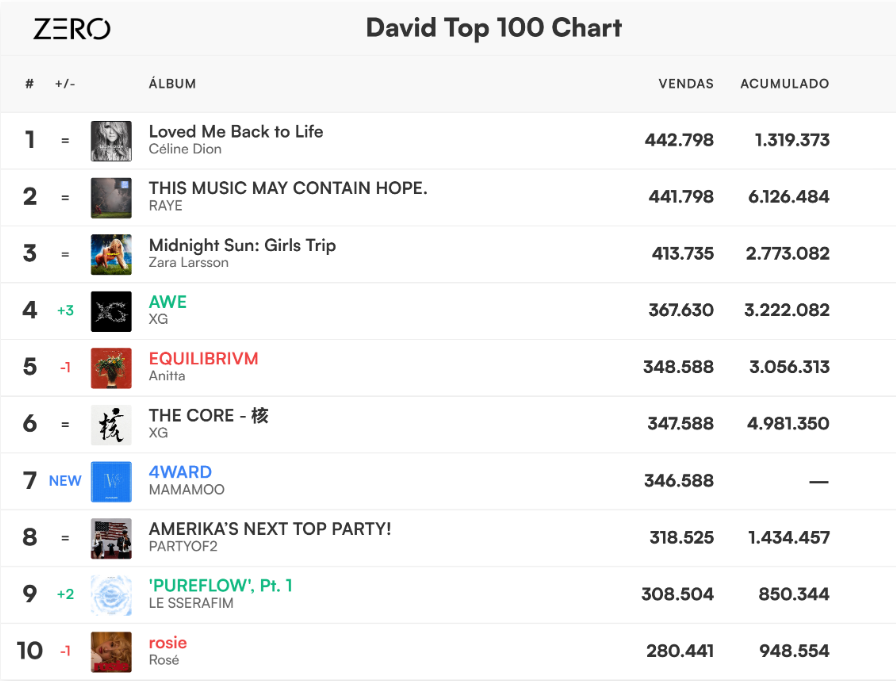The height and width of the screenshot is (681, 896).
Task: Open Loved Me Back to Life album cover
Action: 111,141
